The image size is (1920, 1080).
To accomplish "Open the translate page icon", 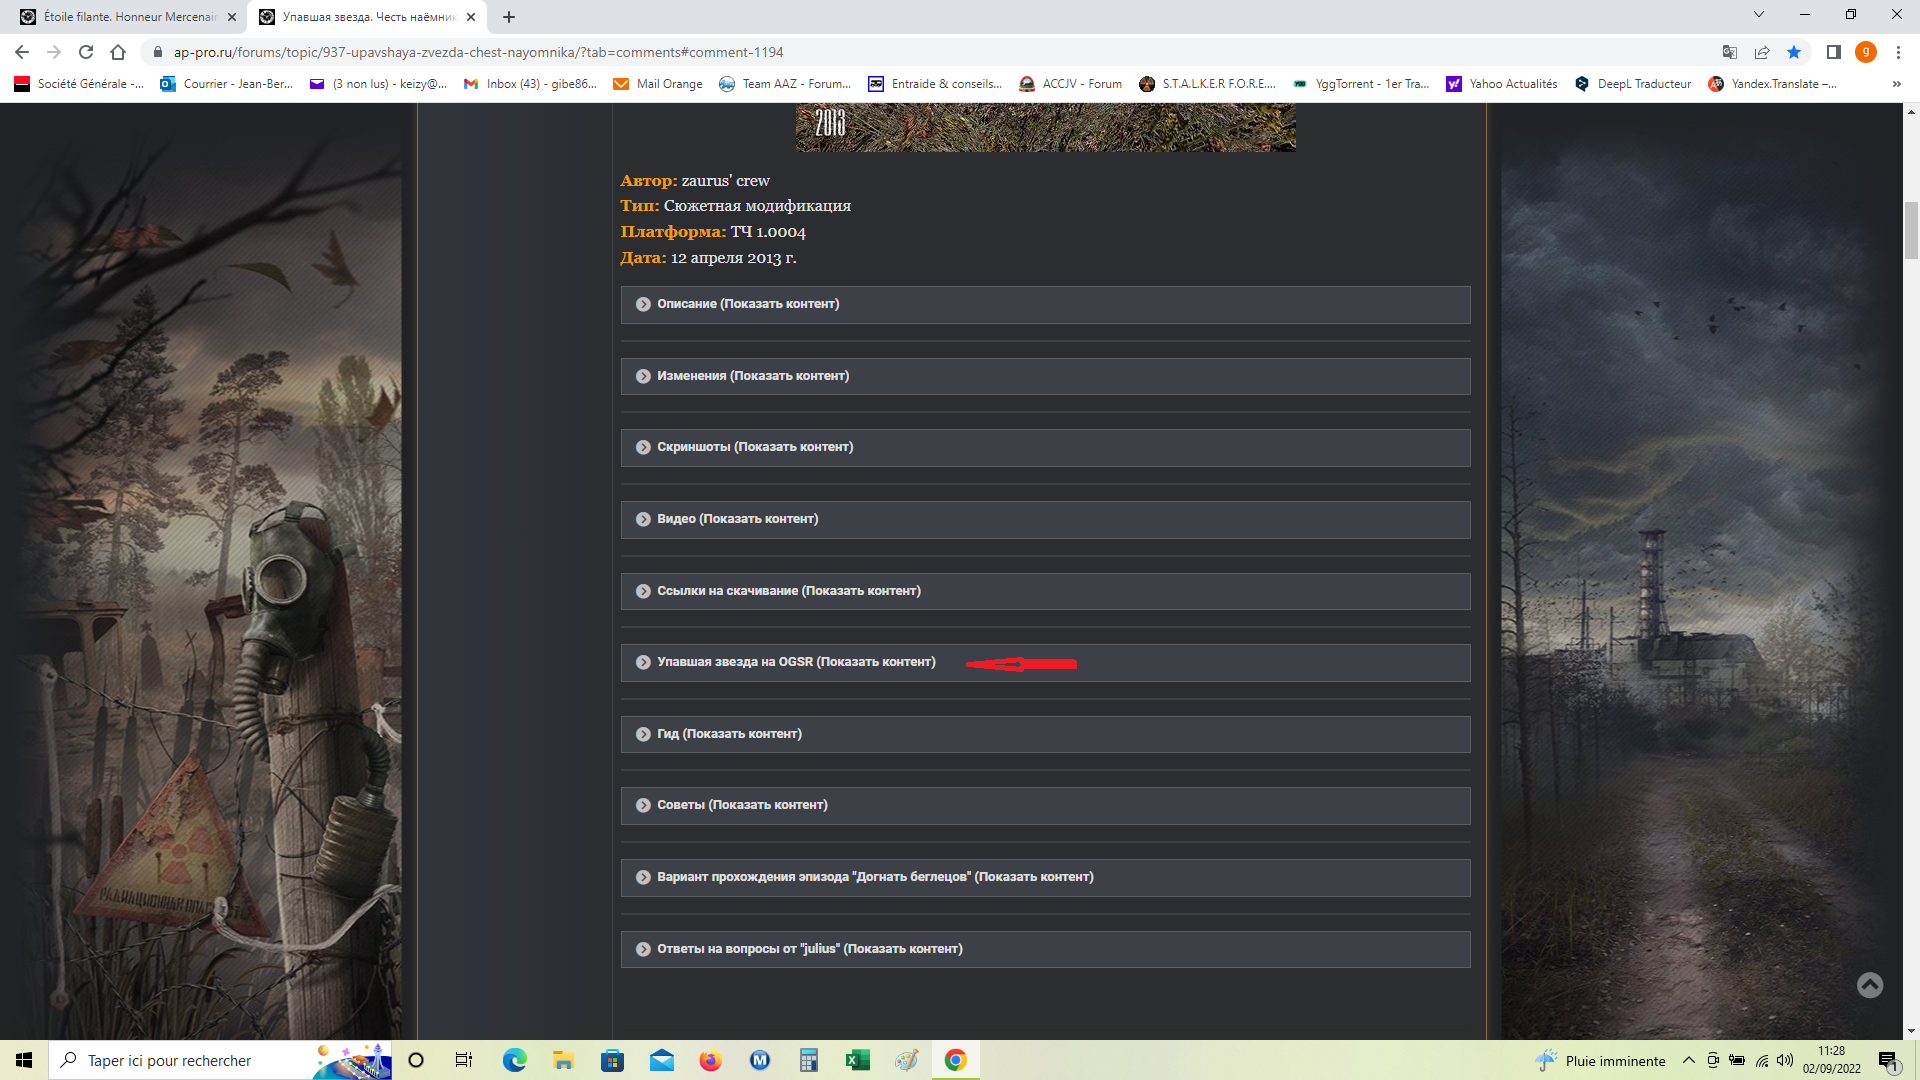I will coord(1730,52).
